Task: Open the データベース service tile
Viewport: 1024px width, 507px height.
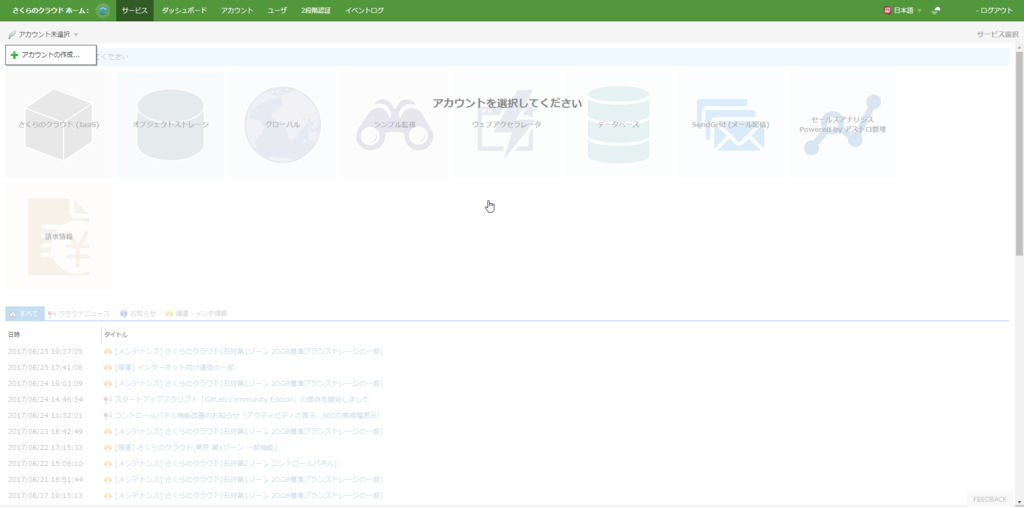Action: click(x=618, y=125)
